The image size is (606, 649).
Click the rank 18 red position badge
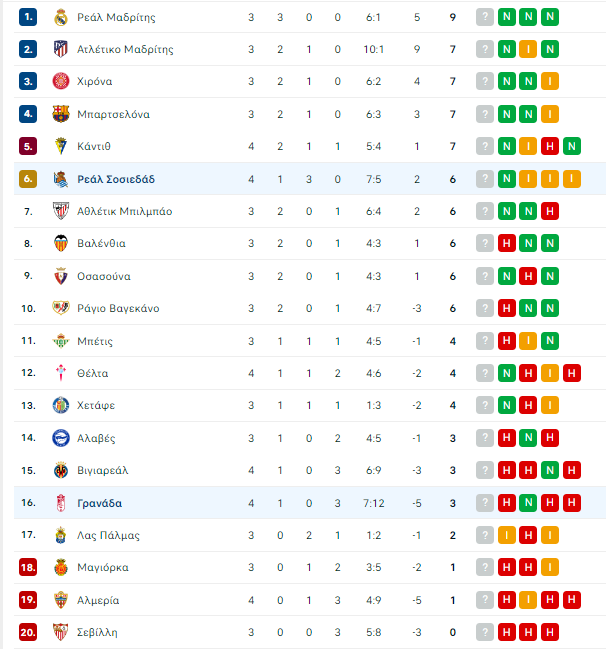click(28, 567)
